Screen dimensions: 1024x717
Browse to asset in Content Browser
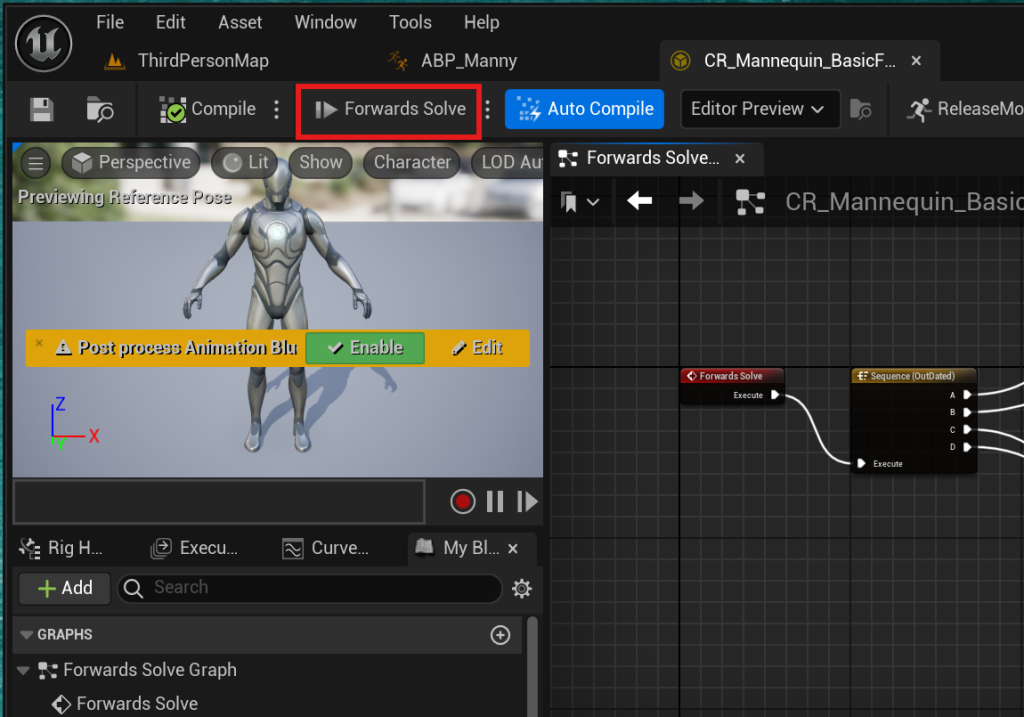click(100, 109)
